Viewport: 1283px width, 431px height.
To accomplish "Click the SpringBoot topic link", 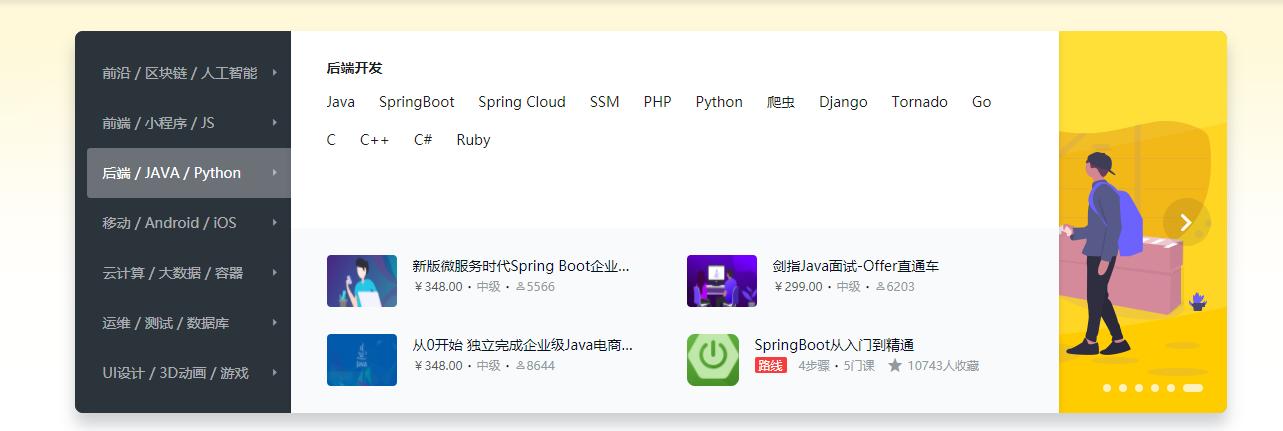I will 417,102.
